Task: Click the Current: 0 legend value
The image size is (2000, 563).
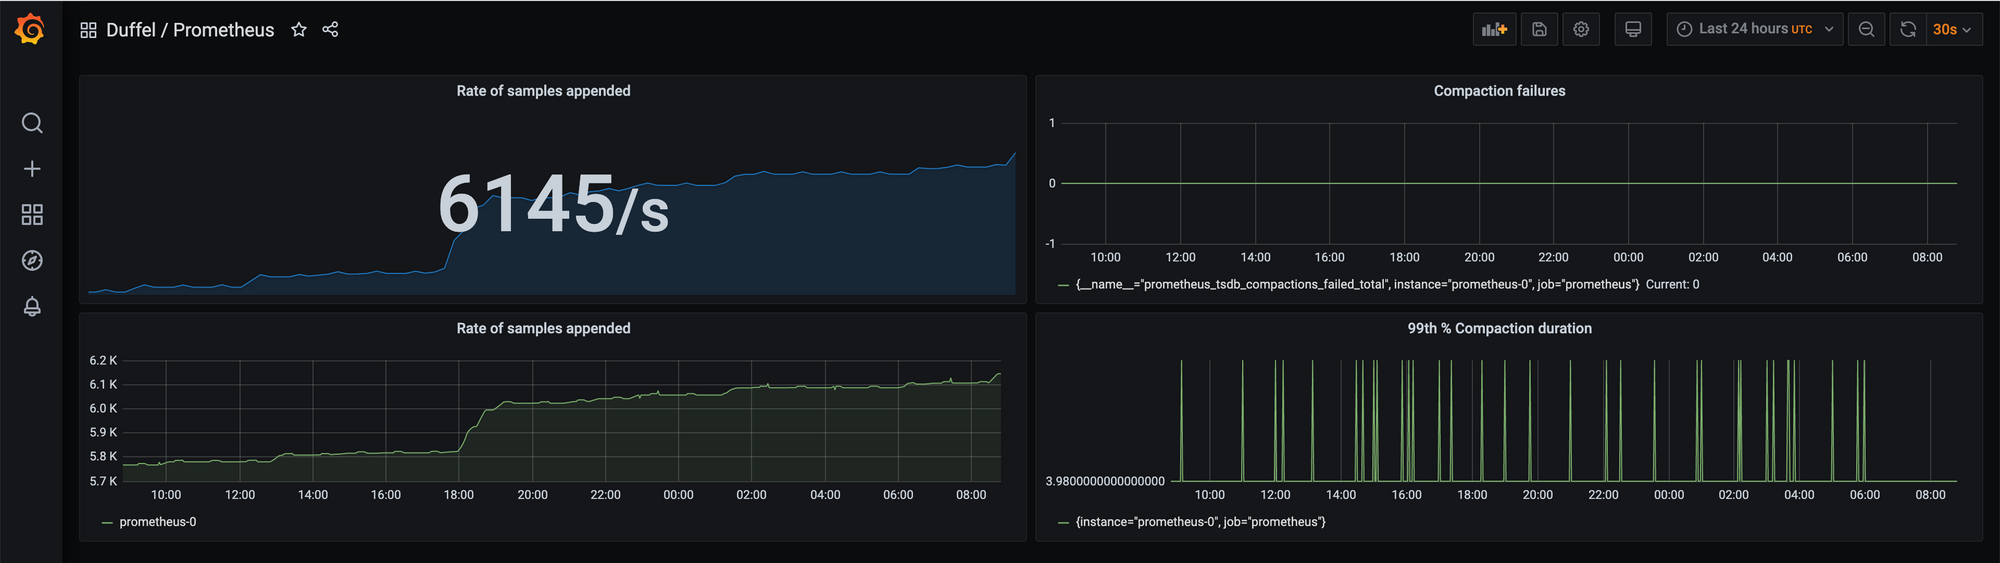Action: tap(1673, 285)
